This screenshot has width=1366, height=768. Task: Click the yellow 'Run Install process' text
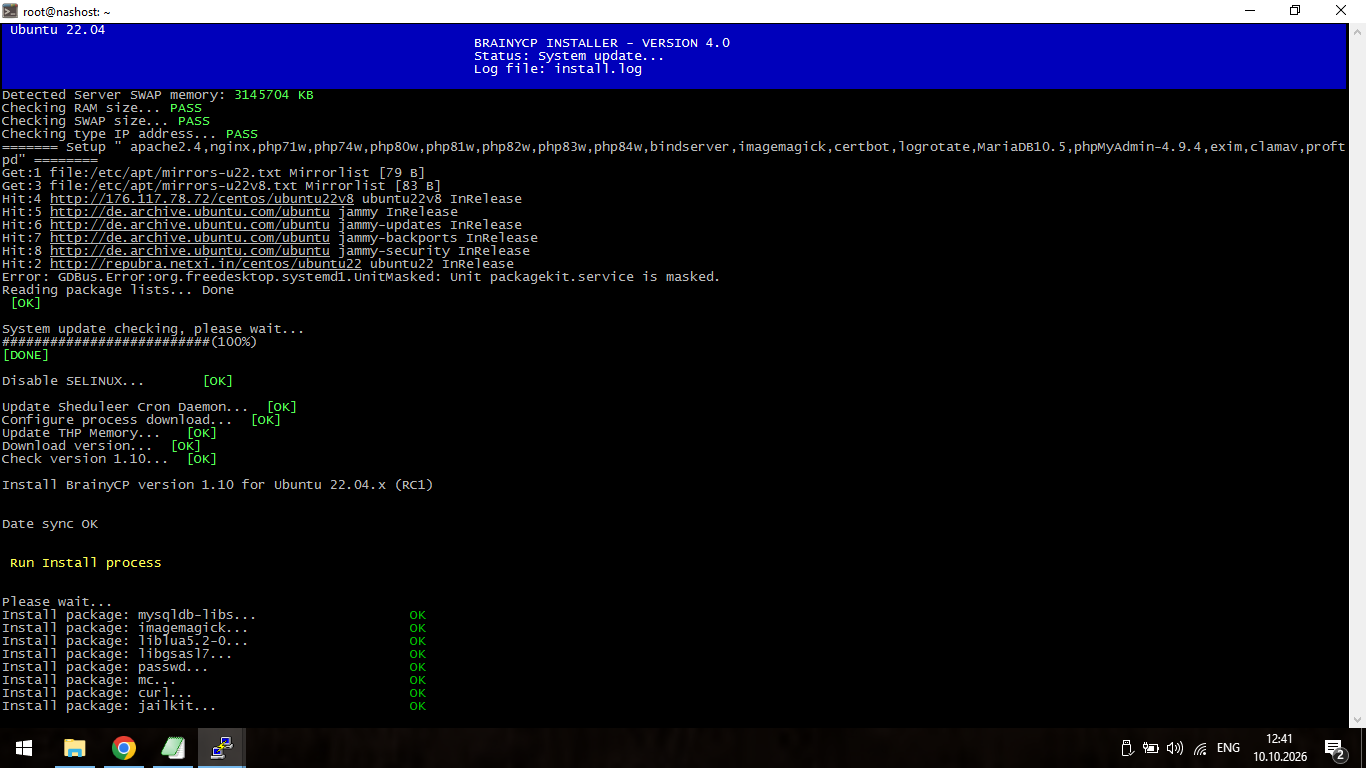[x=86, y=563]
